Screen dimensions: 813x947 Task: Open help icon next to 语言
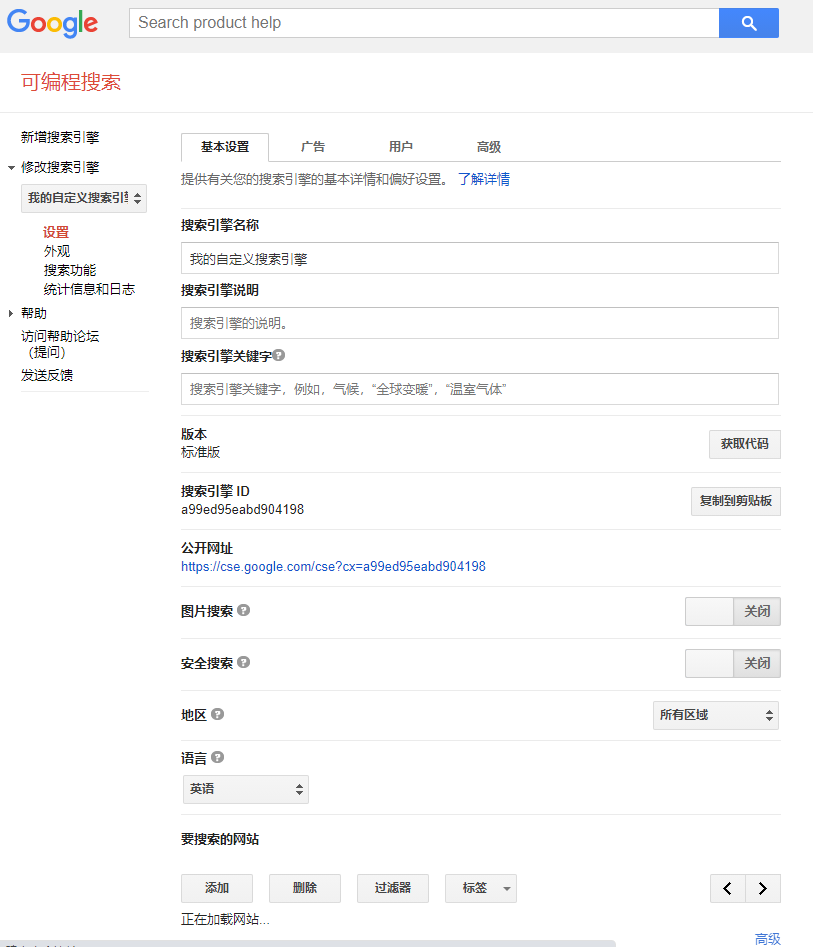click(x=217, y=757)
